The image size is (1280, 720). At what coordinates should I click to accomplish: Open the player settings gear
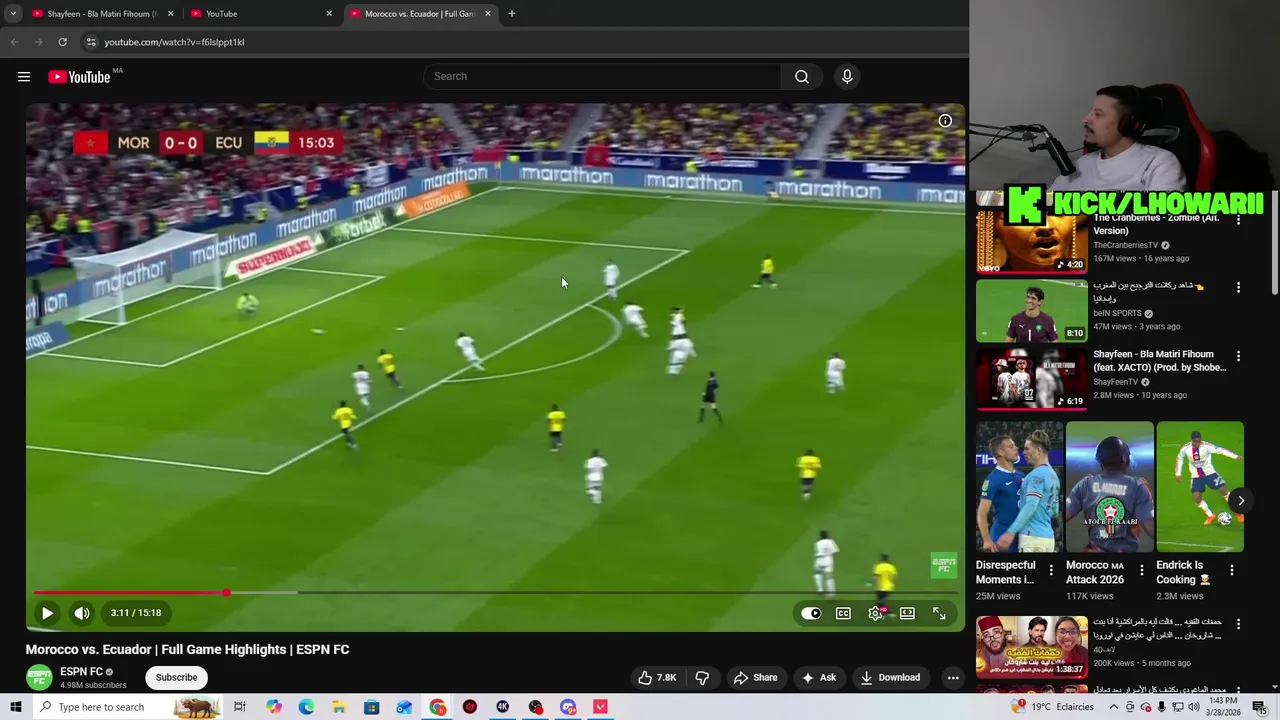click(x=875, y=613)
